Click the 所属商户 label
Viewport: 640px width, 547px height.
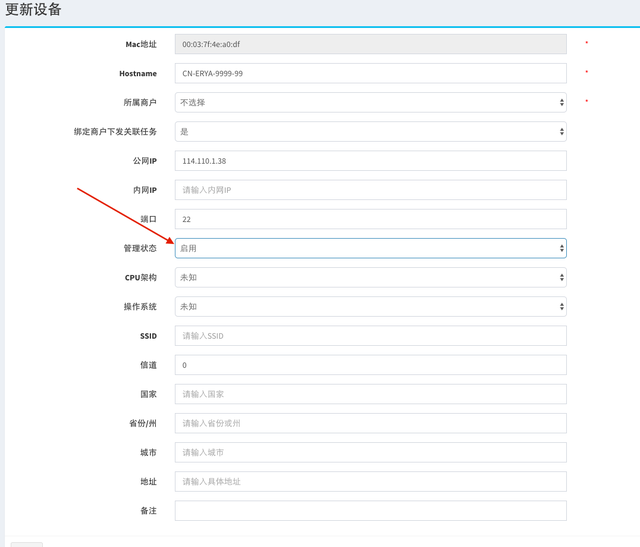140,102
